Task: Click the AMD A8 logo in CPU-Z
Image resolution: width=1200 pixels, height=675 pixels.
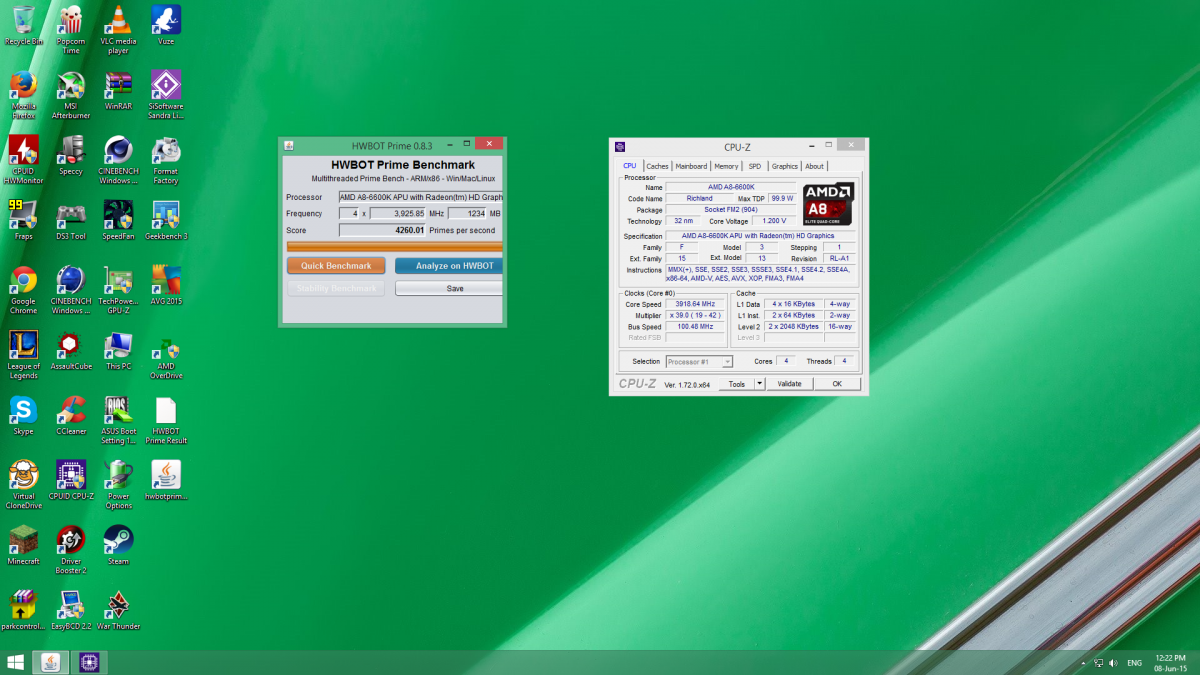Action: tap(828, 203)
